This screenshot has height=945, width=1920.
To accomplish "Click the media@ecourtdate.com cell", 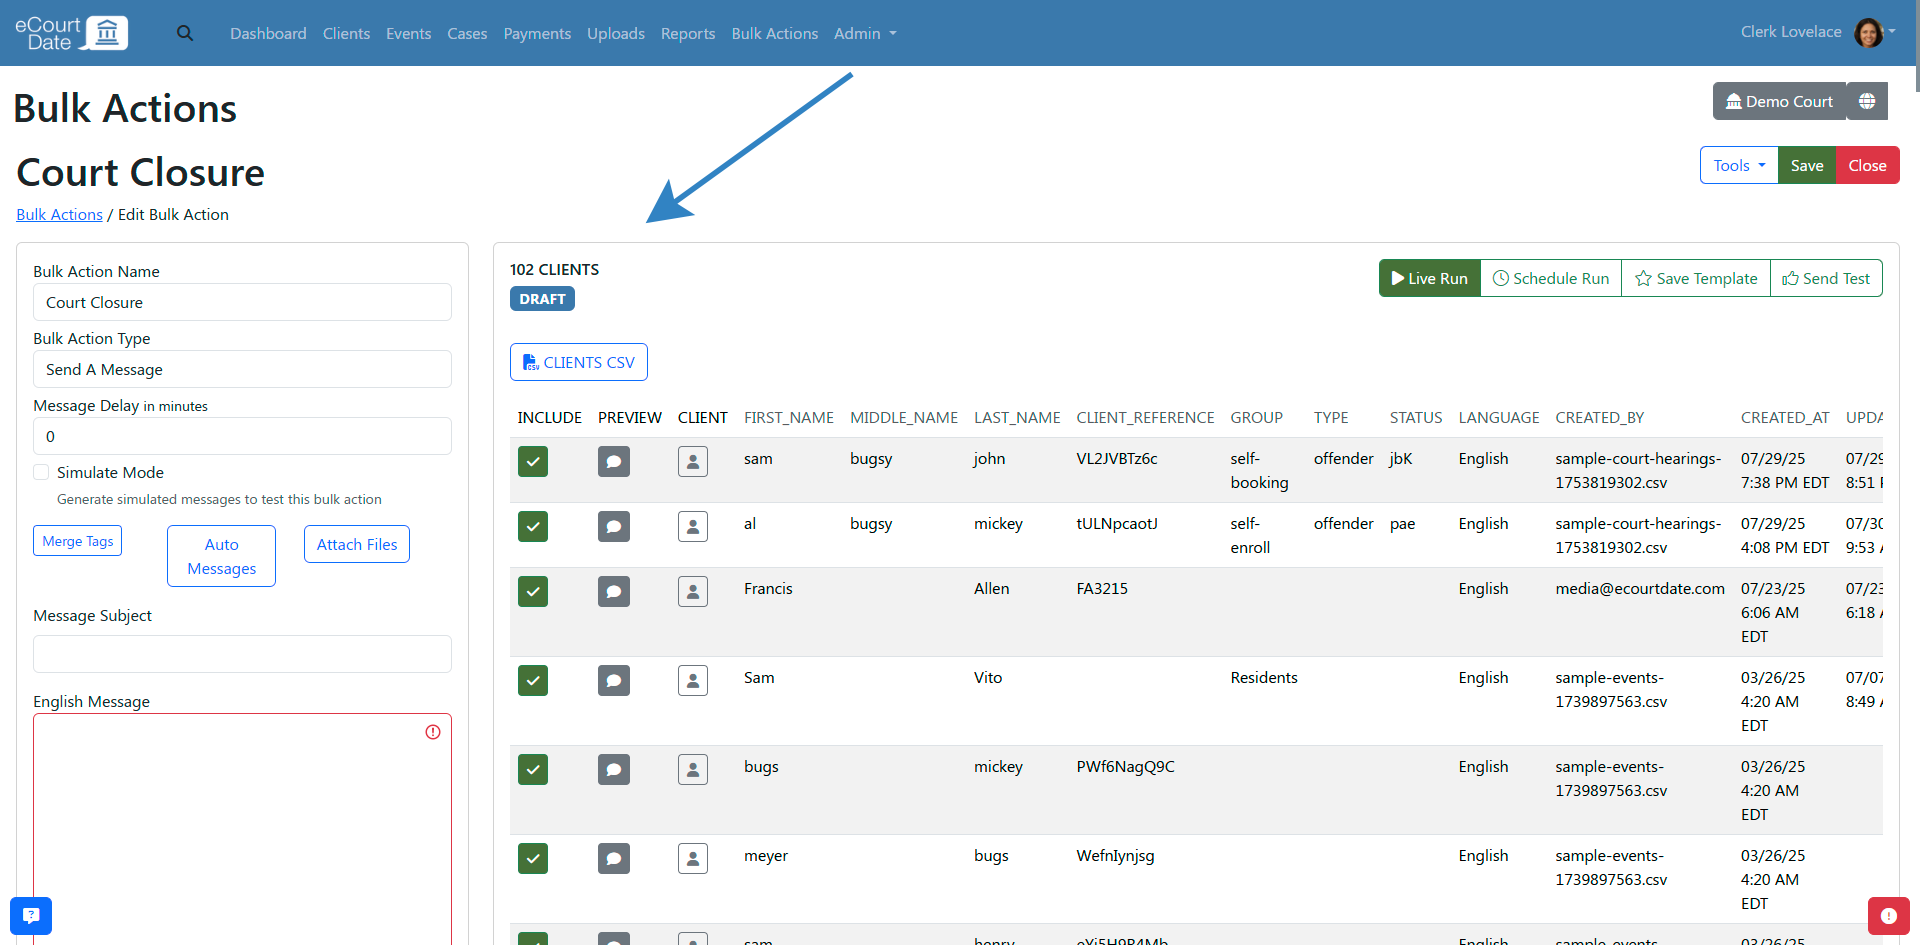I will pyautogui.click(x=1640, y=588).
